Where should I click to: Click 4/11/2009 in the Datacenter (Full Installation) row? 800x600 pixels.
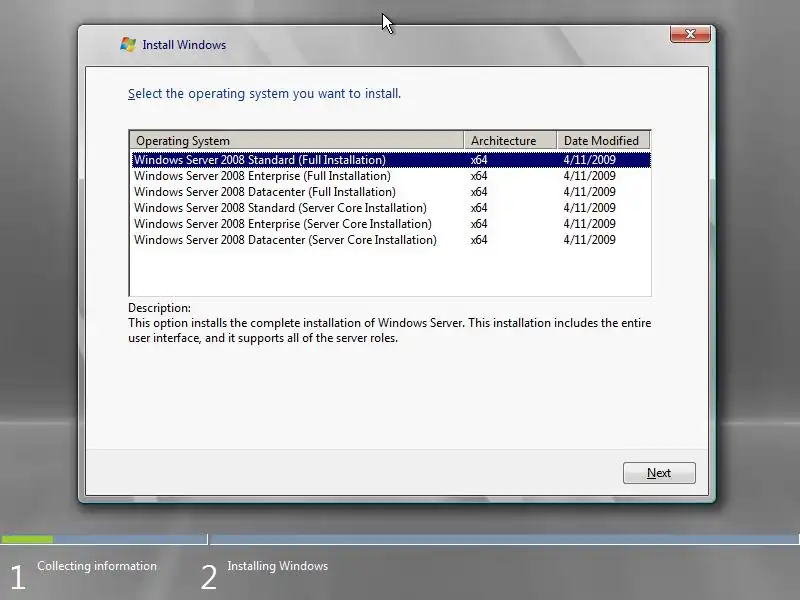pyautogui.click(x=589, y=192)
